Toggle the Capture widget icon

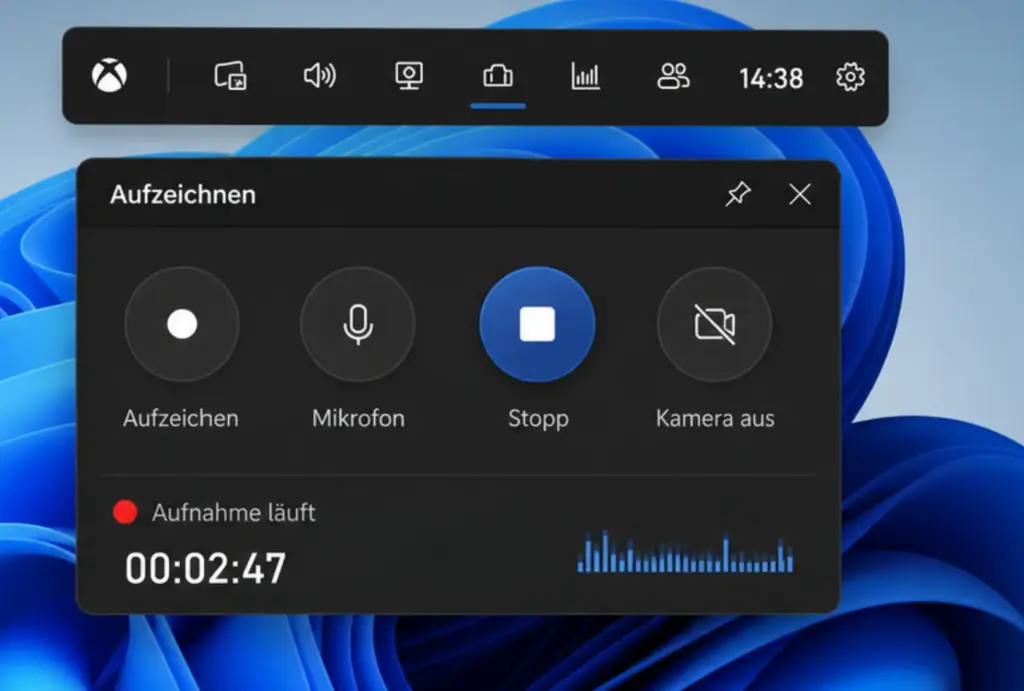tap(498, 76)
